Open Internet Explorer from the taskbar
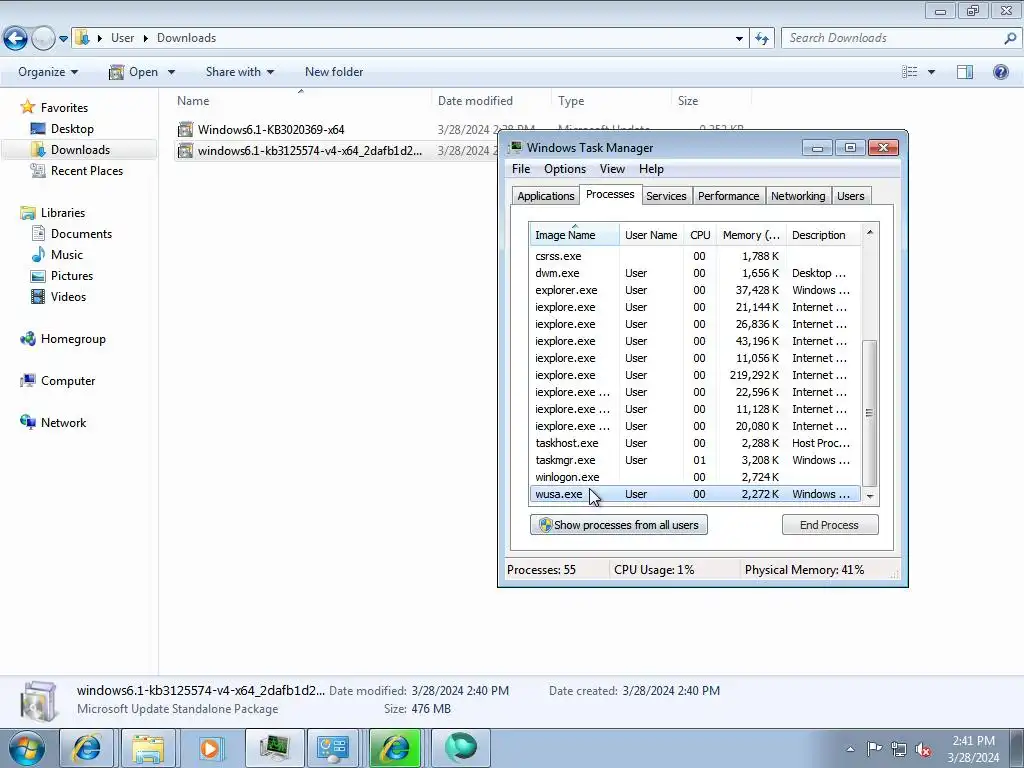 (86, 748)
